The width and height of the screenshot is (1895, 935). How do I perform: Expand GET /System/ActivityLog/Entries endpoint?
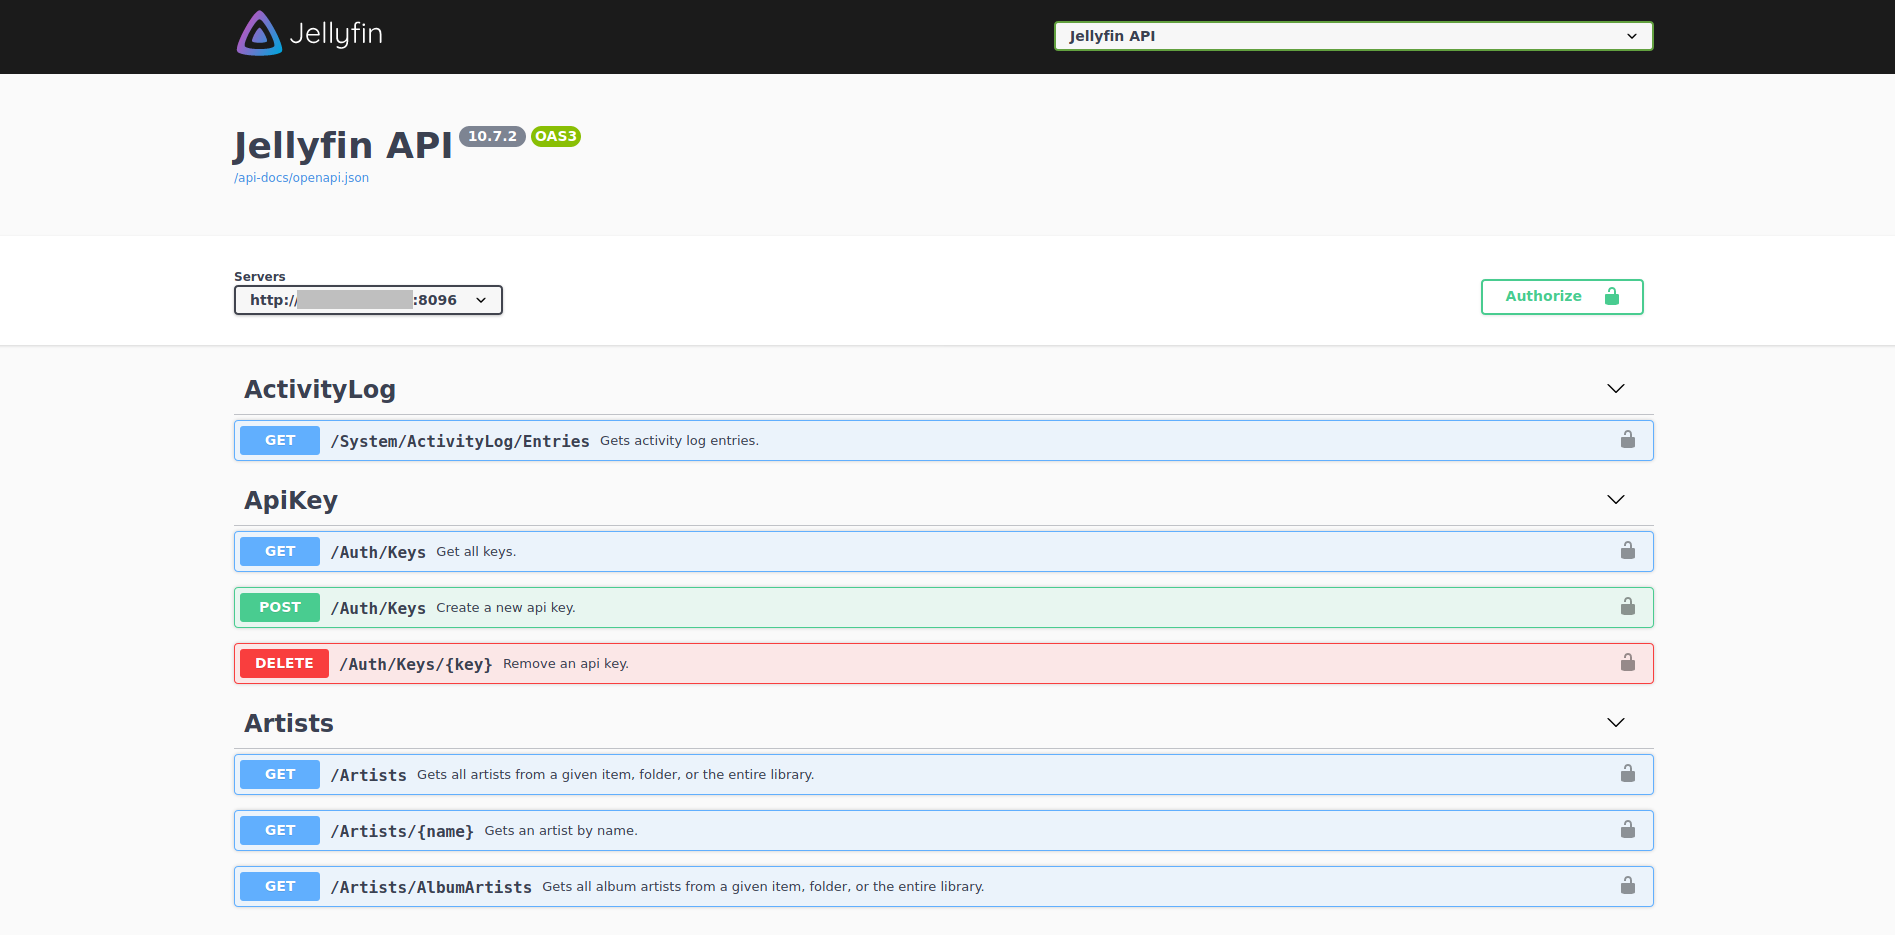460,441
